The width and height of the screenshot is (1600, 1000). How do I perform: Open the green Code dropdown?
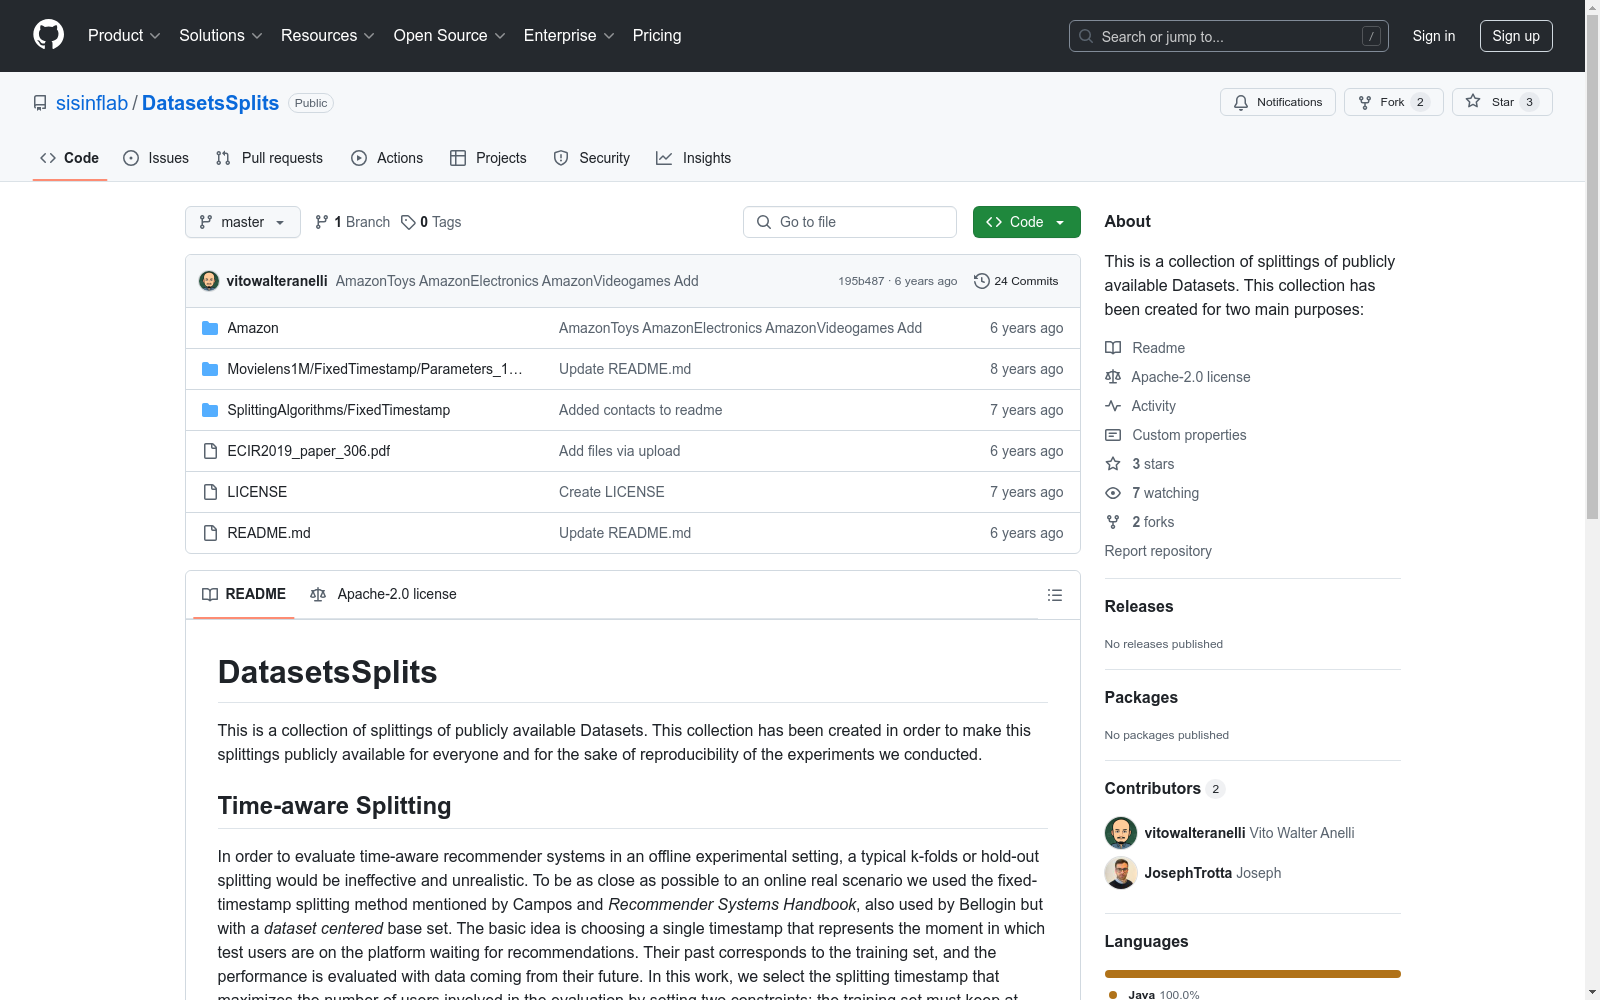tap(1026, 222)
